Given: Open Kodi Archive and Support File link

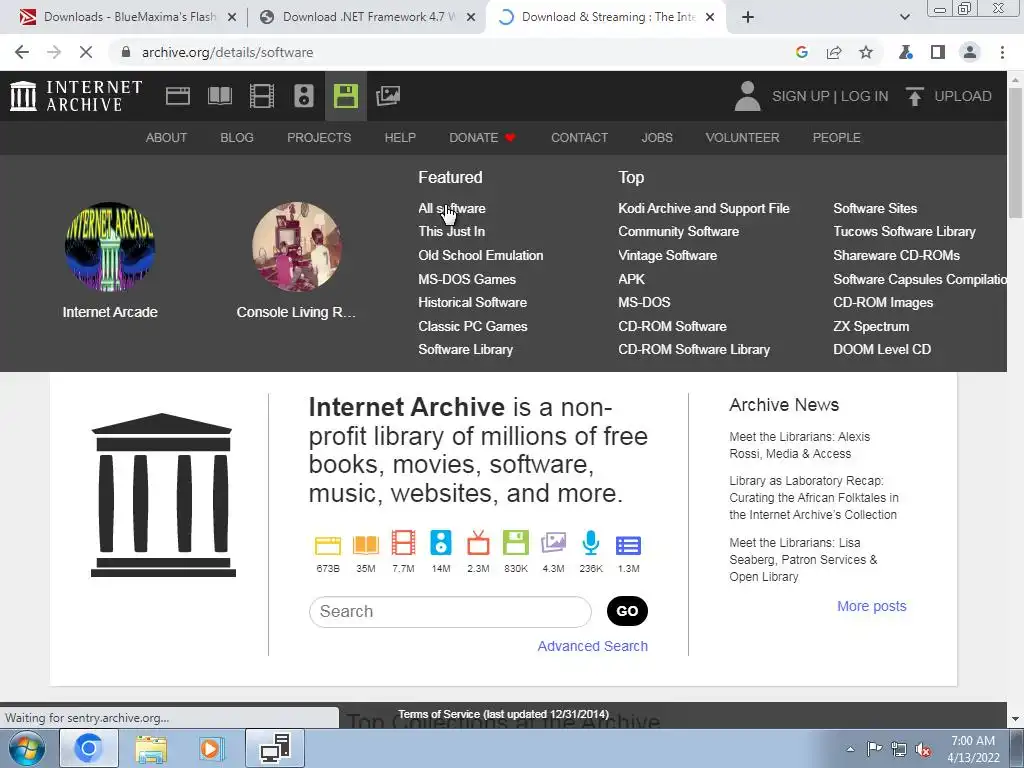Looking at the screenshot, I should (x=703, y=208).
